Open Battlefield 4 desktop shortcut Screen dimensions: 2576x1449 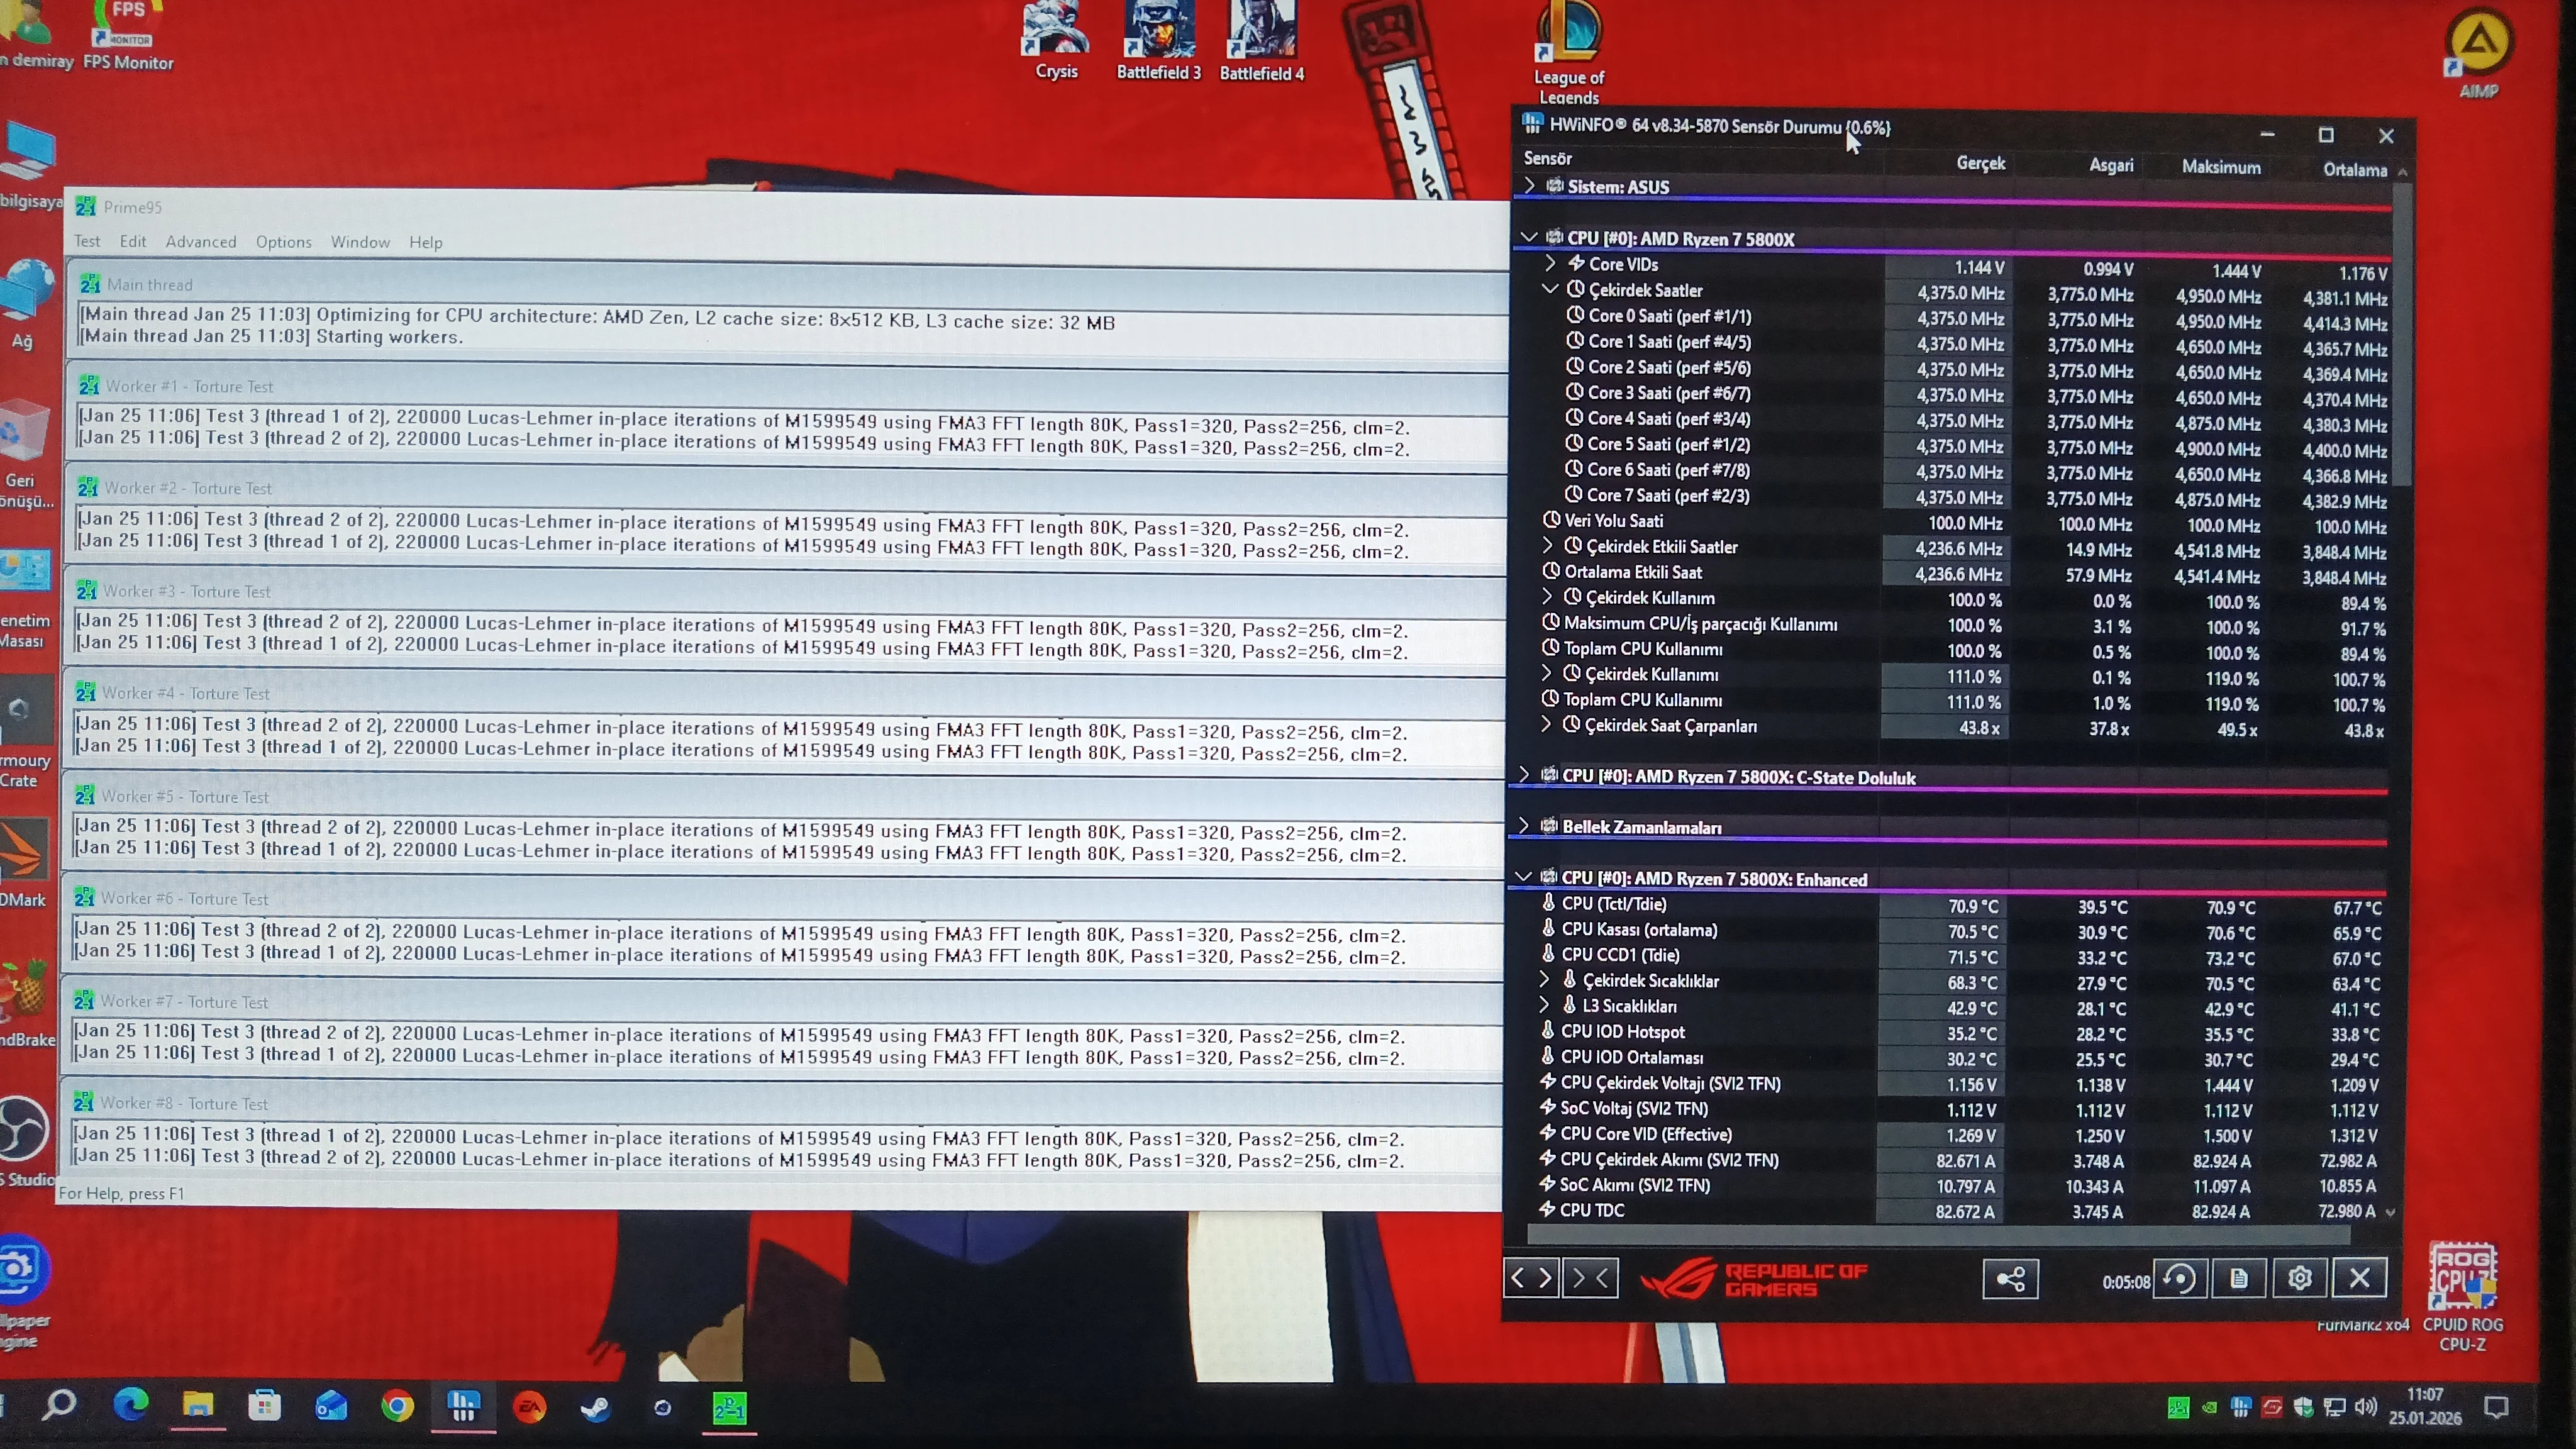tap(1262, 41)
